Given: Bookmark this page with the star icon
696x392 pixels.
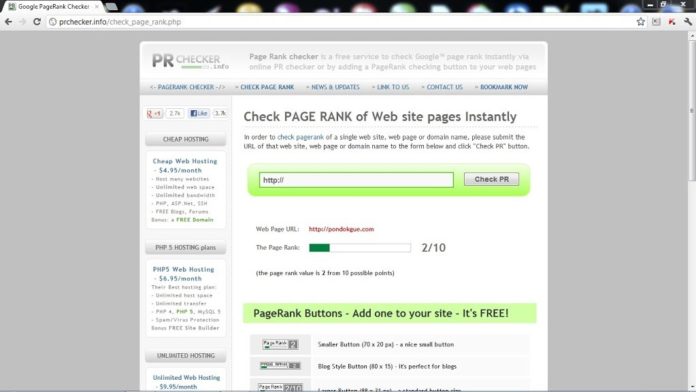Looking at the screenshot, I should 641,22.
